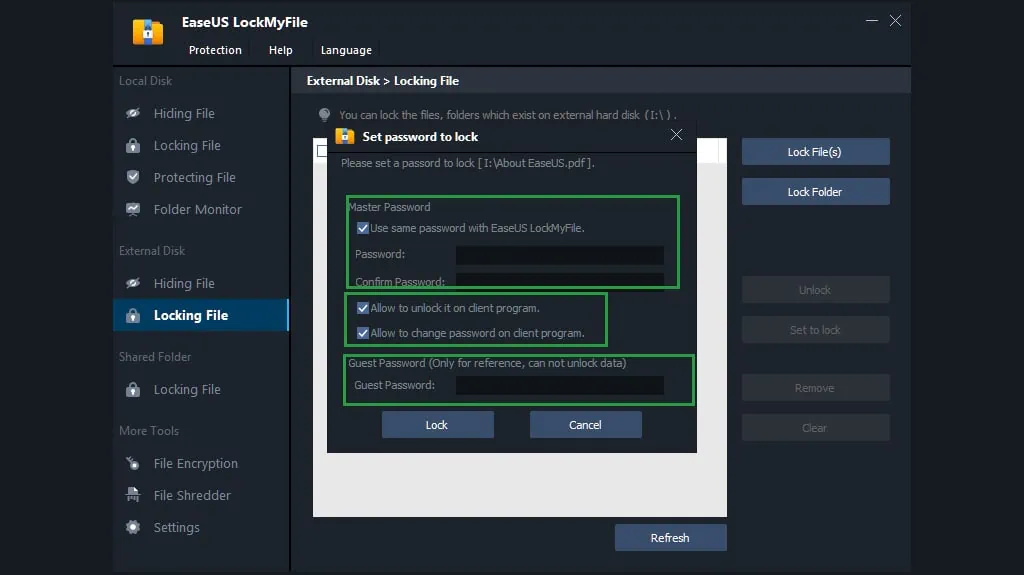Image resolution: width=1024 pixels, height=575 pixels.
Task: Click the More Tools section header
Action: [149, 431]
